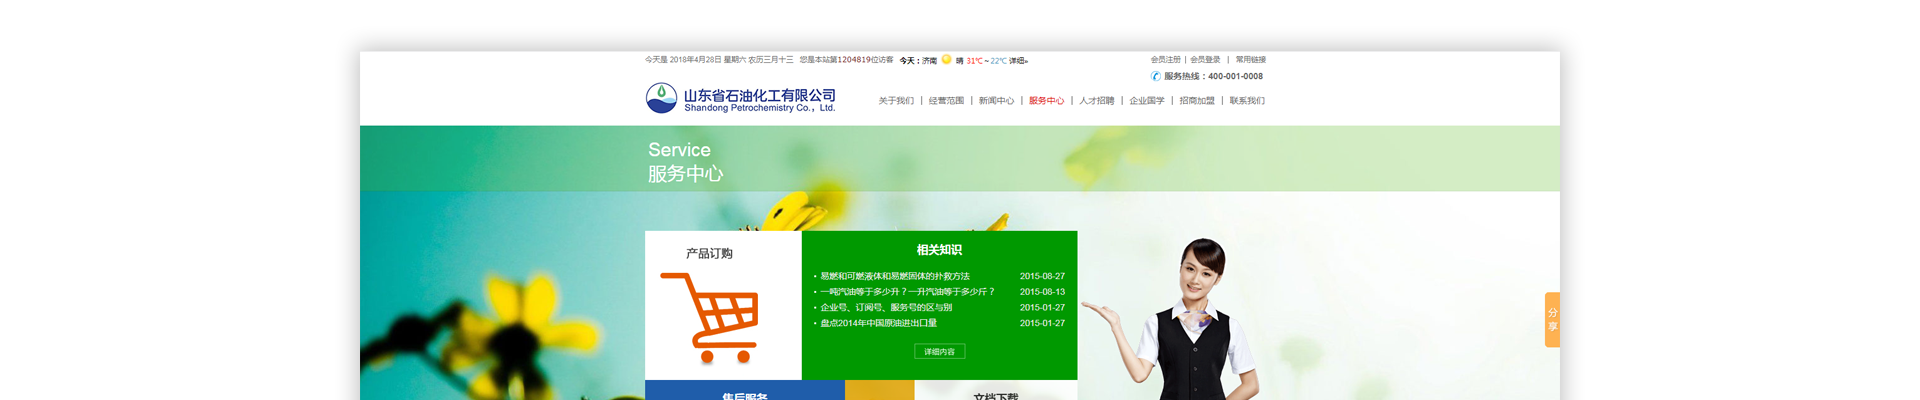Screen dimensions: 1920x400
Task: Click the Service 服务中心 banner title
Action: coord(685,162)
